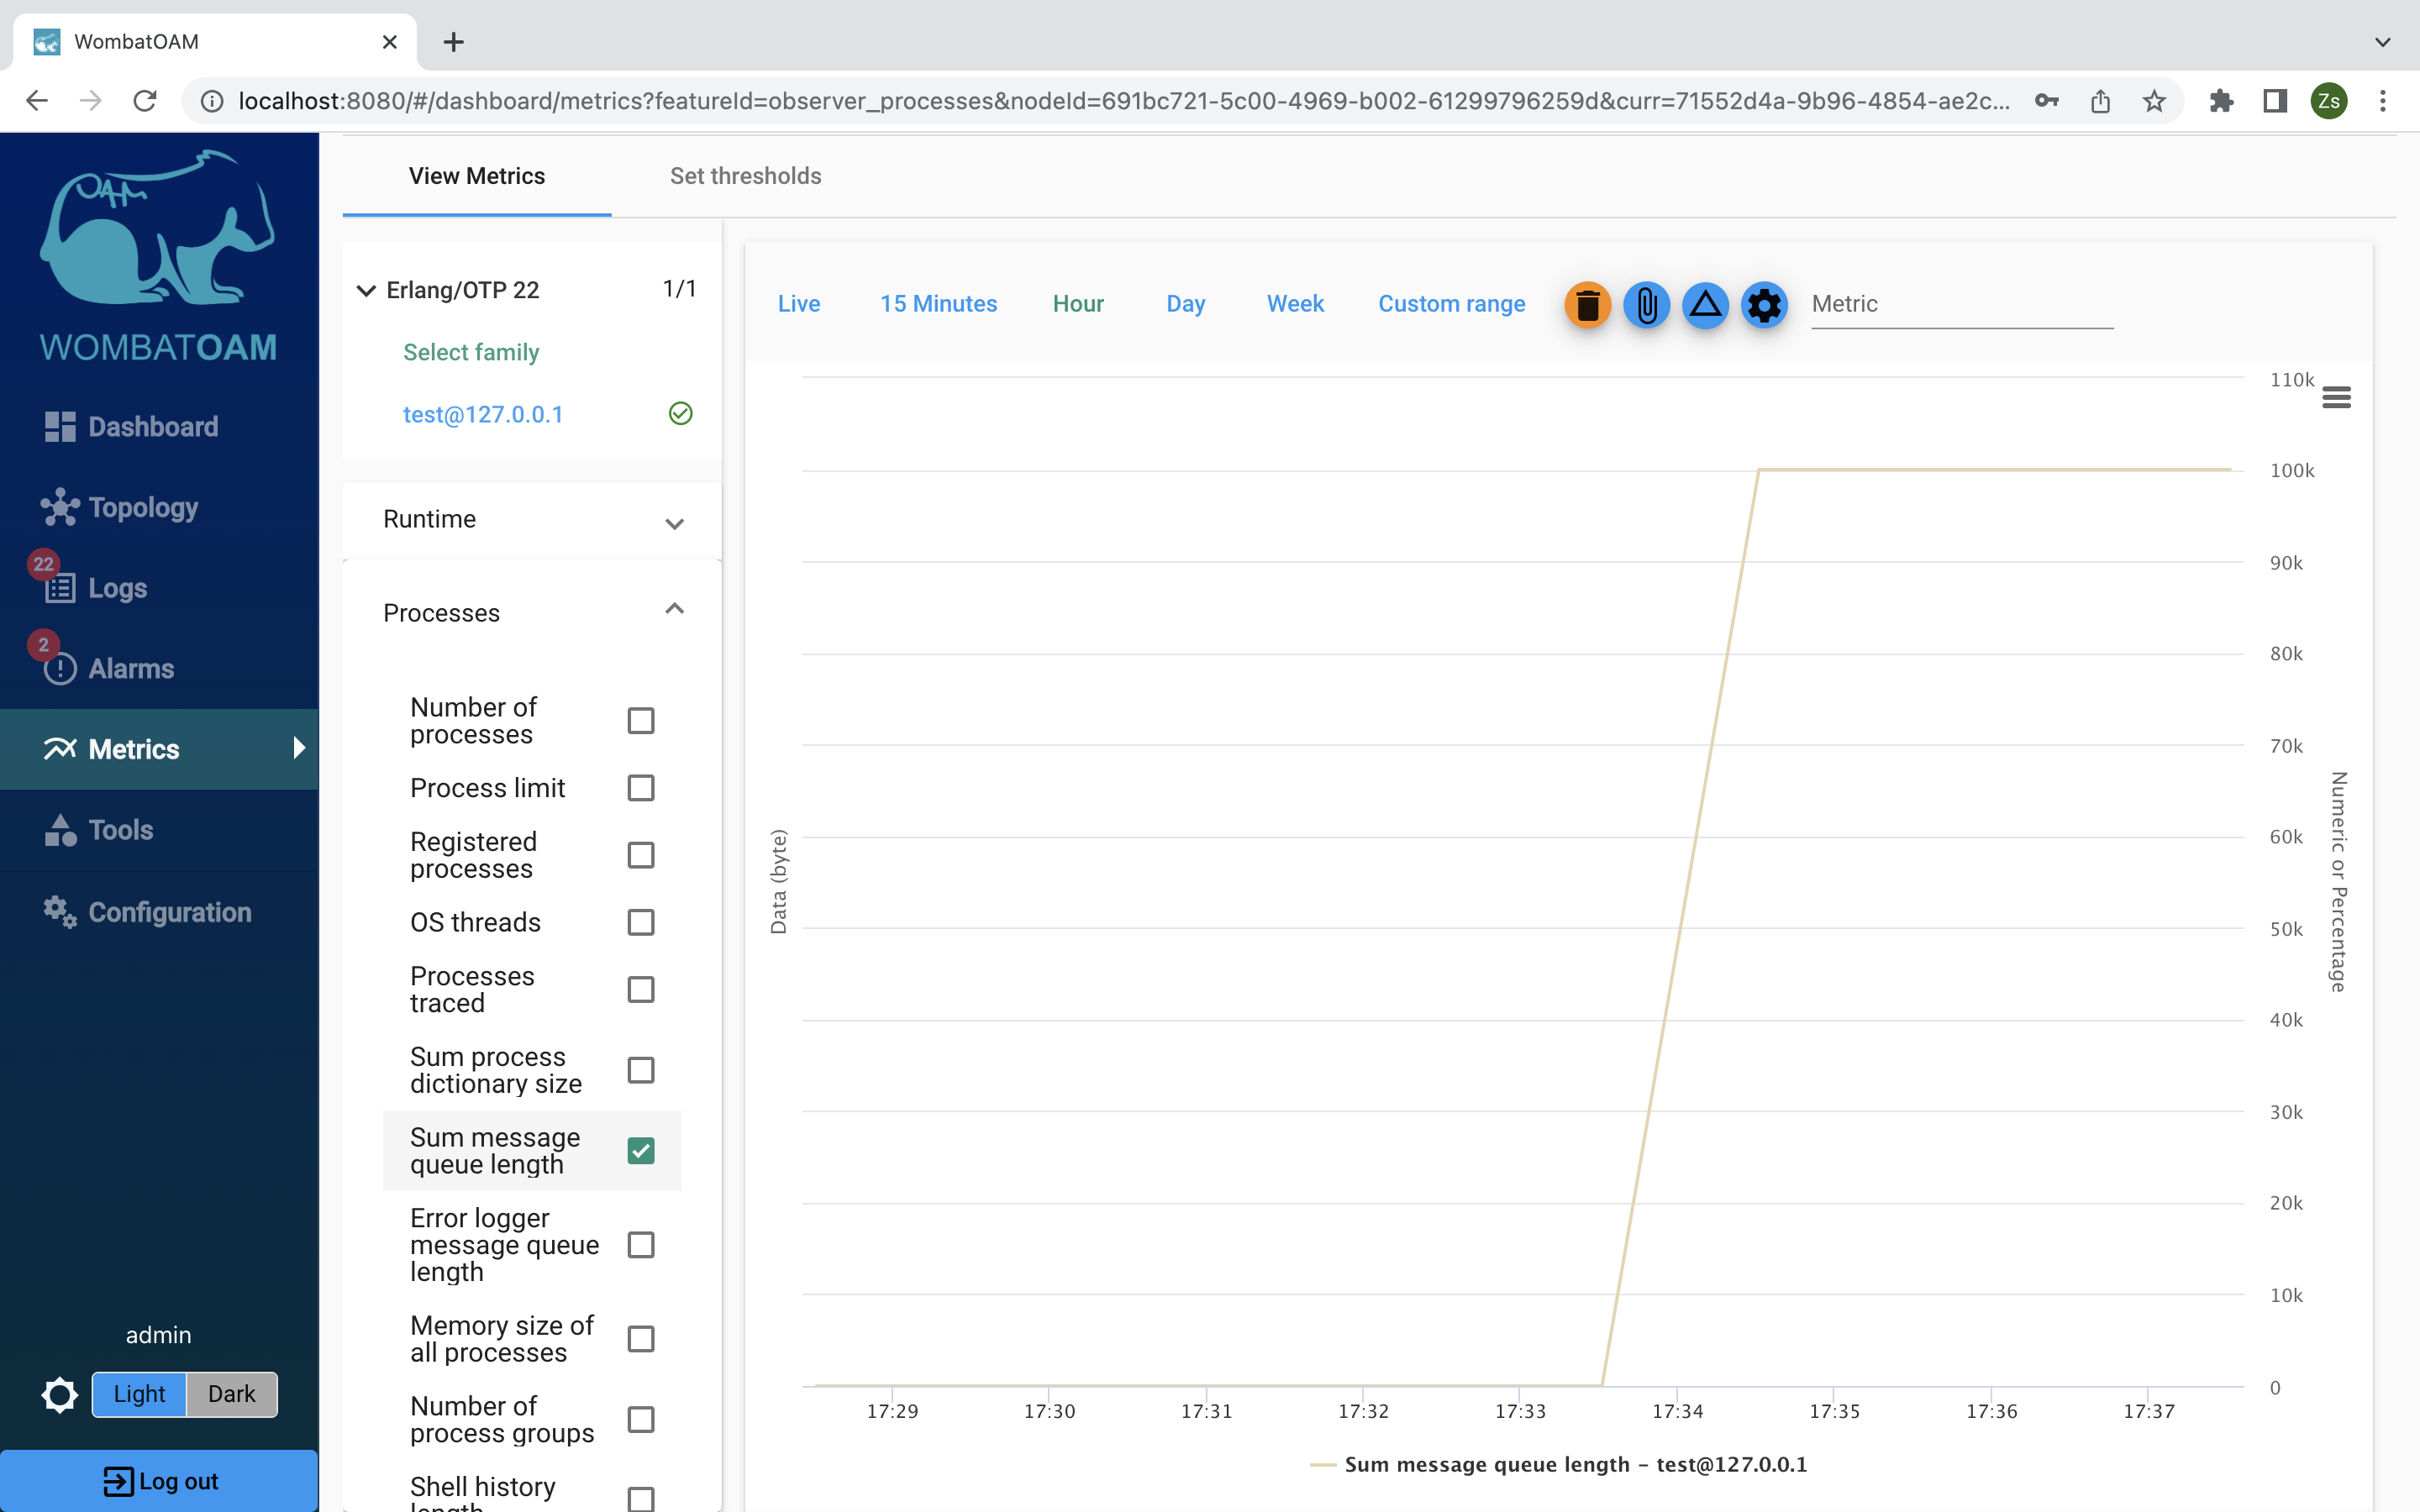Check Processes traced metric

(640, 989)
